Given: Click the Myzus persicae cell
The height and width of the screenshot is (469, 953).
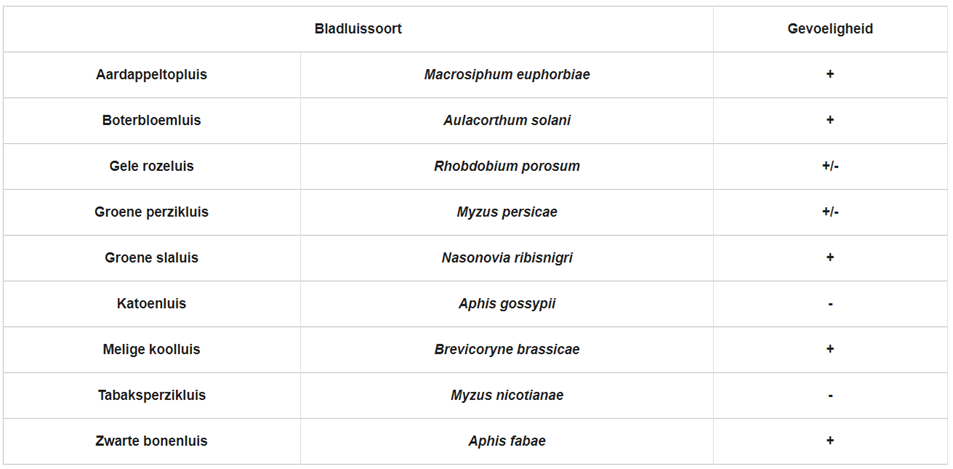Looking at the screenshot, I should (x=507, y=212).
